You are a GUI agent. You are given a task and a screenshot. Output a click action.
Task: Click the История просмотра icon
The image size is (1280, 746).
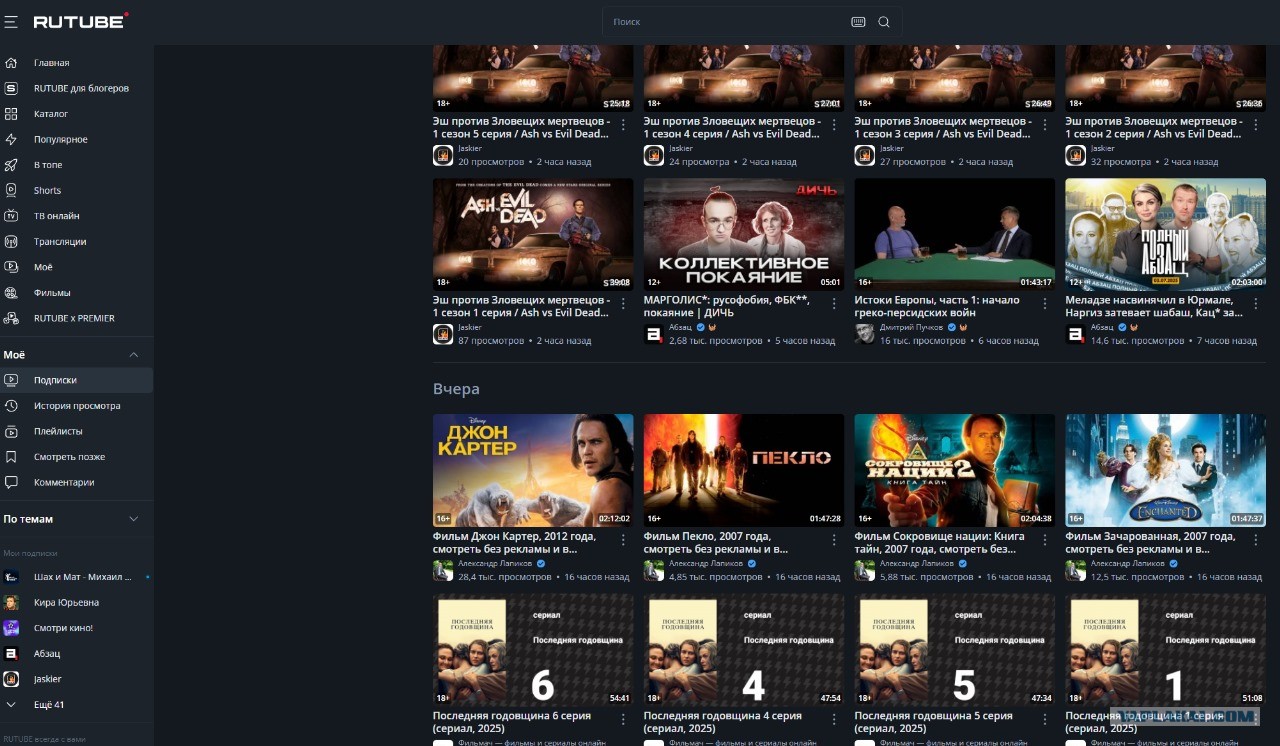[x=11, y=406]
